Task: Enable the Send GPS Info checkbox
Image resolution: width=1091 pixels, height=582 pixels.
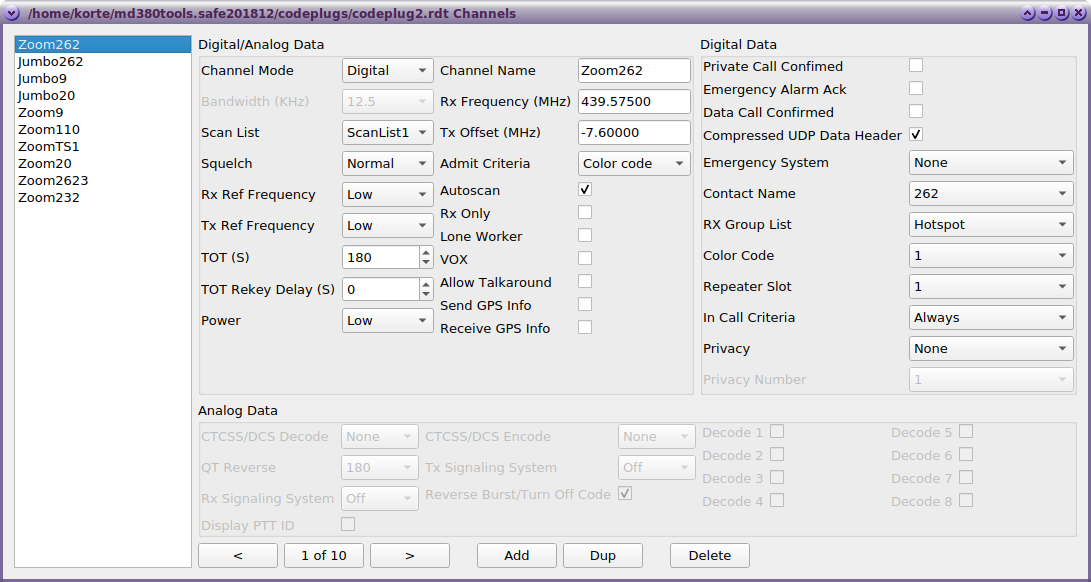Action: (x=584, y=304)
